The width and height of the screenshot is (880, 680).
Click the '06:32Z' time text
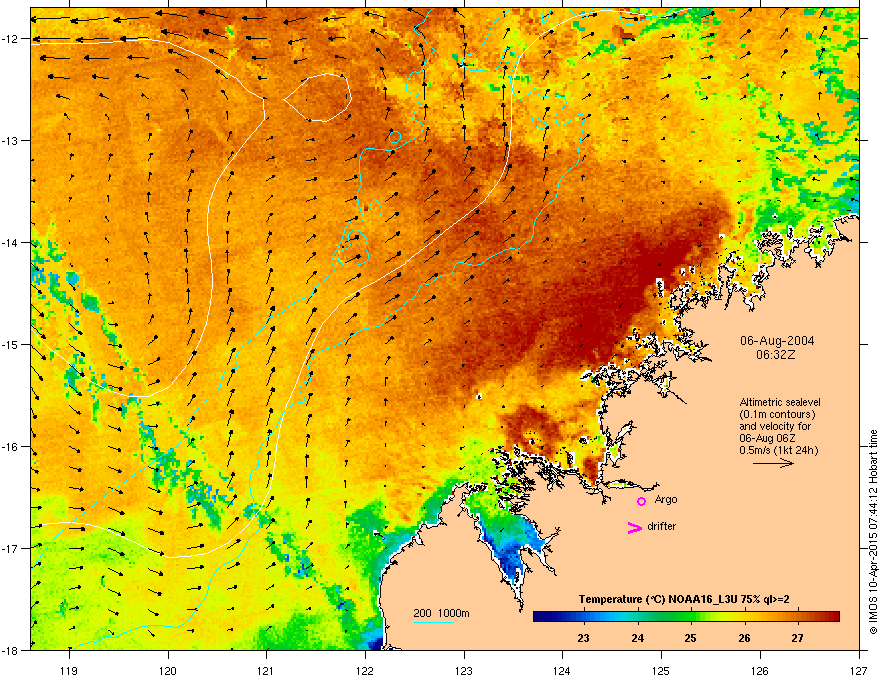(x=776, y=355)
